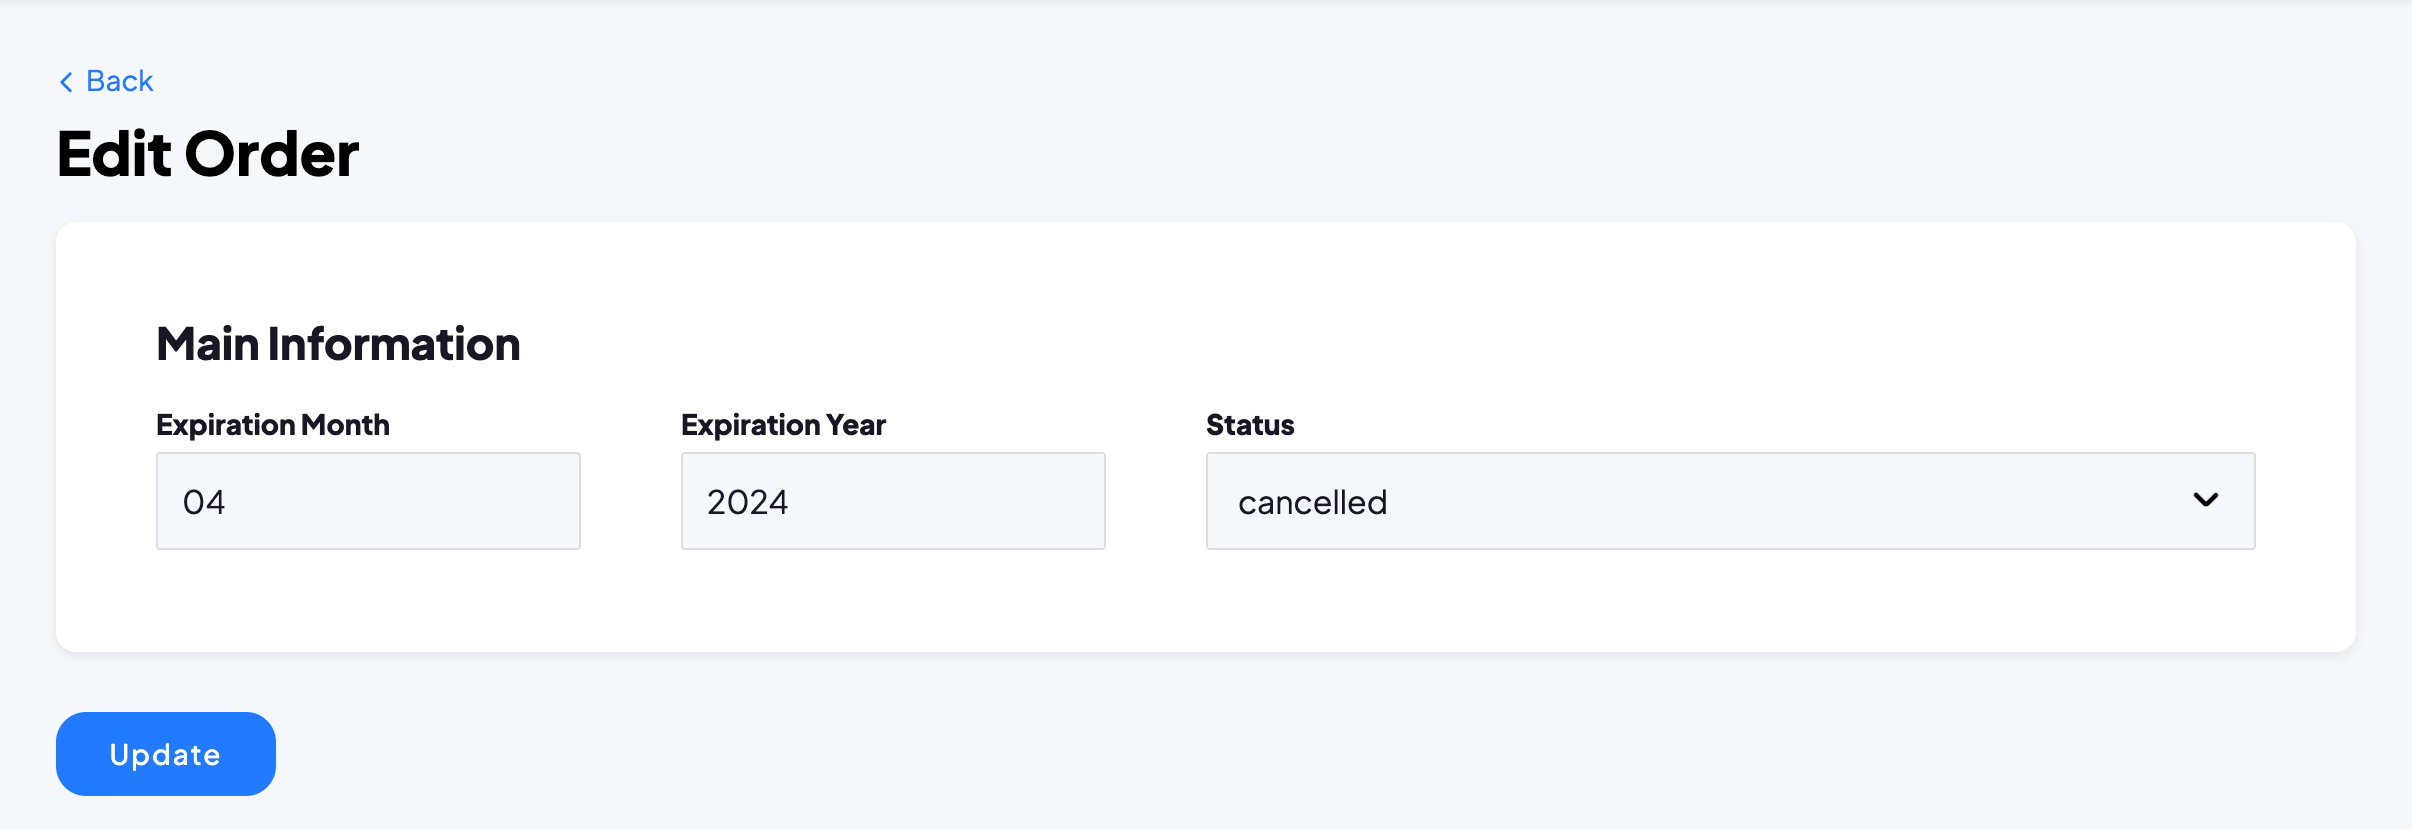Place cursor on the 04 month value
This screenshot has width=2412, height=830.
point(204,502)
